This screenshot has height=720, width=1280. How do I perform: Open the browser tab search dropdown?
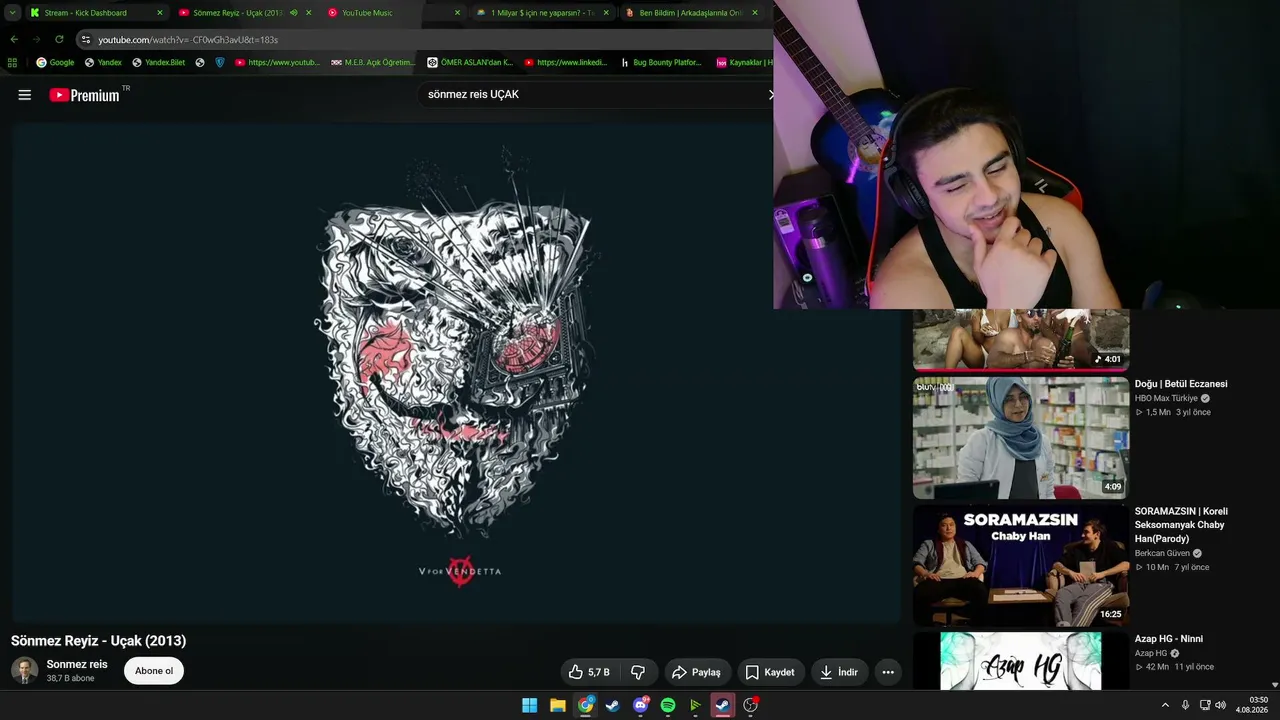(12, 13)
